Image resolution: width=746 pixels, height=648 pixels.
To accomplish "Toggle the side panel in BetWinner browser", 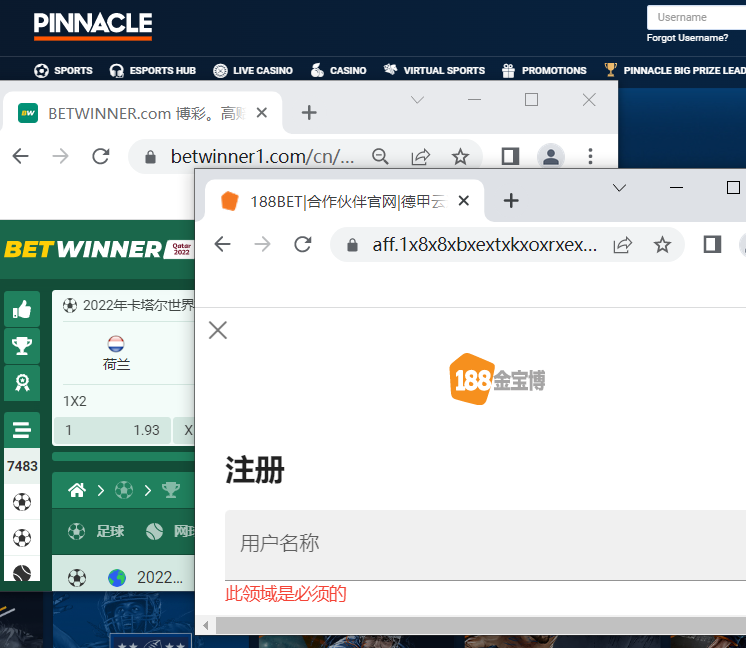I will tap(510, 156).
